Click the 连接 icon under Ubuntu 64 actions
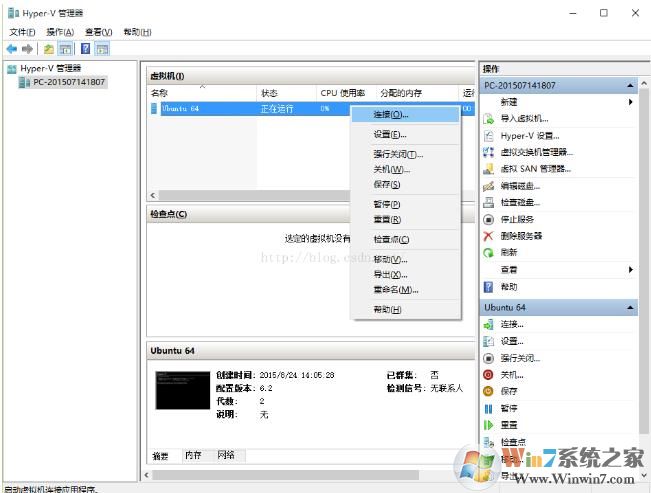Viewport: 651px width, 493px height. tap(489, 324)
